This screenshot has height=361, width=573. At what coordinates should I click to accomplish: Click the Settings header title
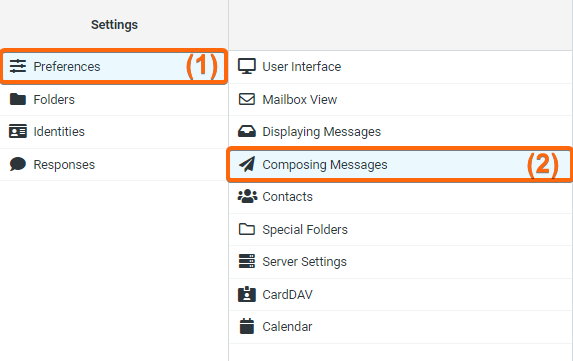(x=114, y=24)
